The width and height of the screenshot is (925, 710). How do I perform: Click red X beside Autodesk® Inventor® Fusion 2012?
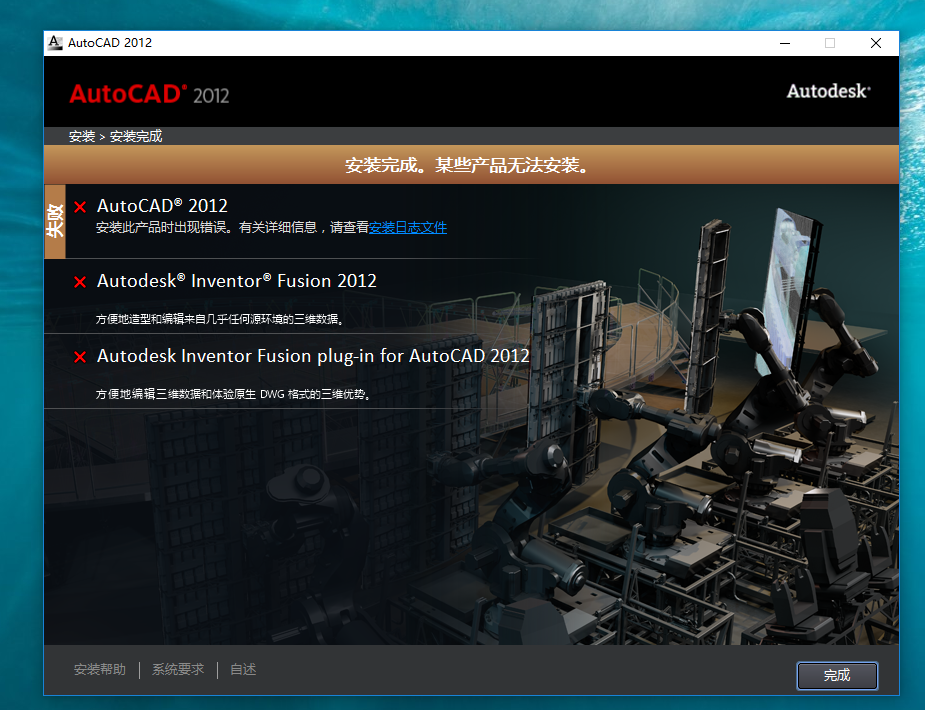point(80,282)
